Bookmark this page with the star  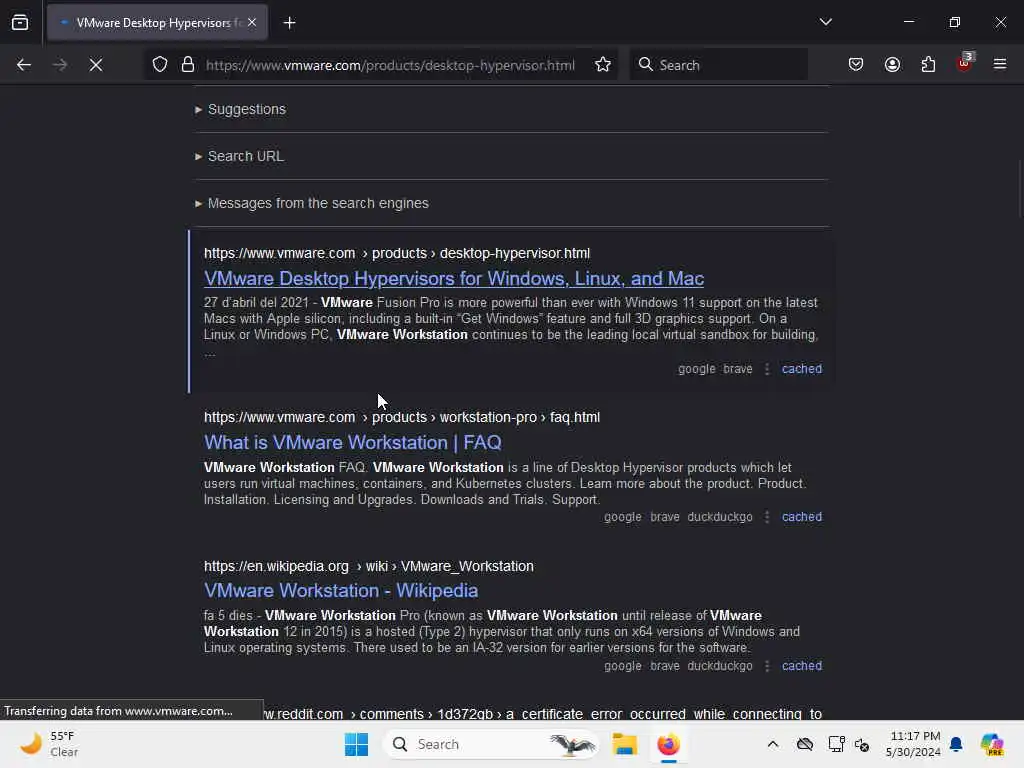pos(603,65)
